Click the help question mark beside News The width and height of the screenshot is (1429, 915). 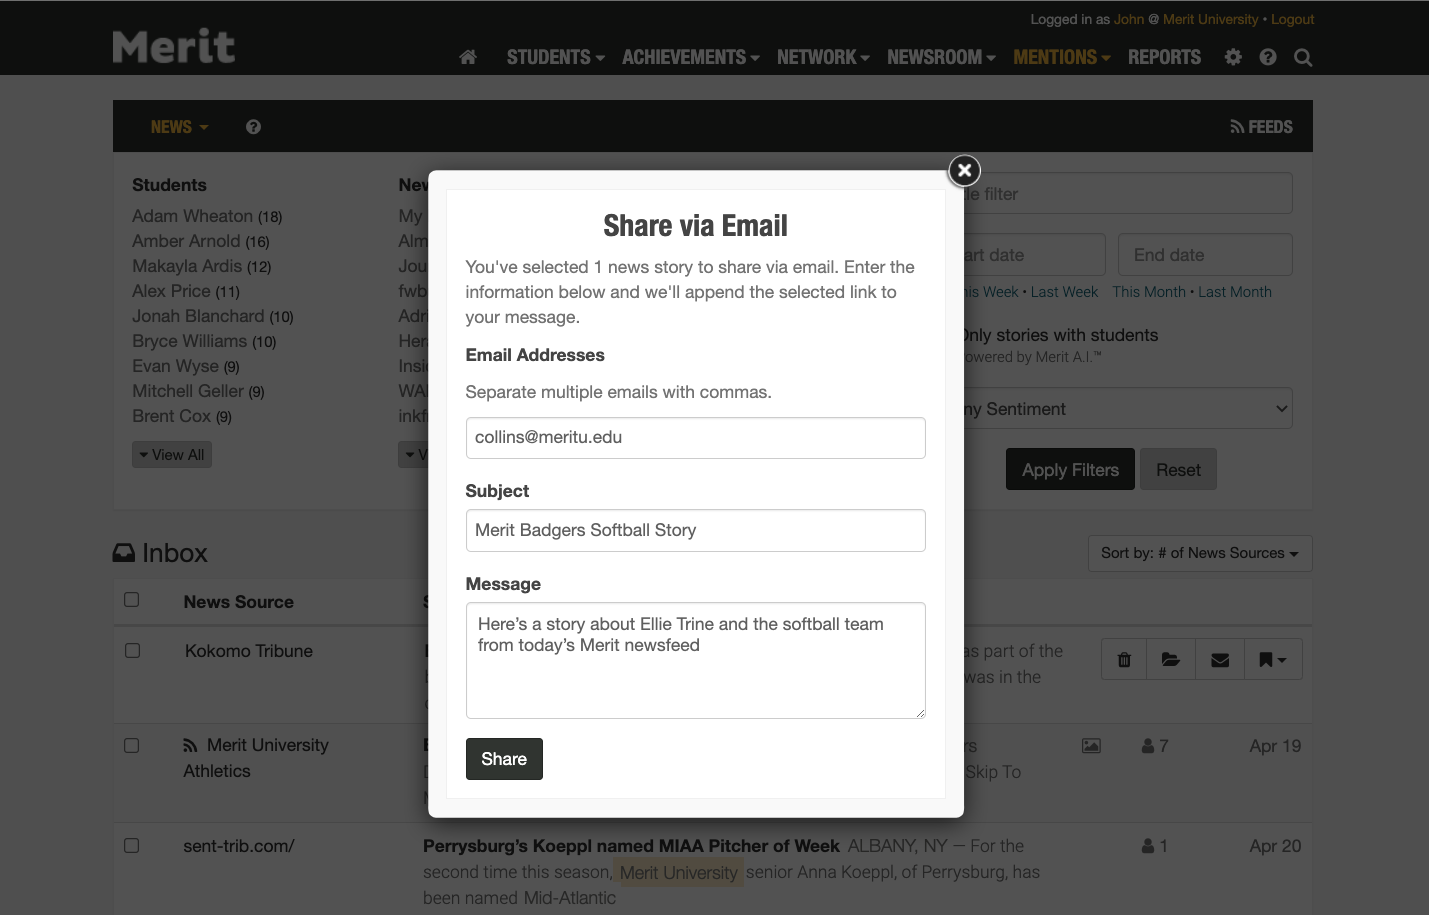click(x=253, y=127)
